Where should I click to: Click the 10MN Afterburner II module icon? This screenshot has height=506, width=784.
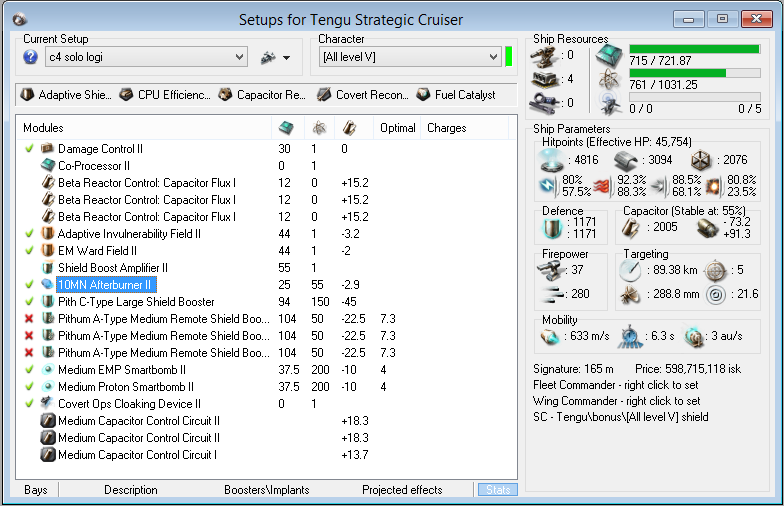(x=48, y=284)
